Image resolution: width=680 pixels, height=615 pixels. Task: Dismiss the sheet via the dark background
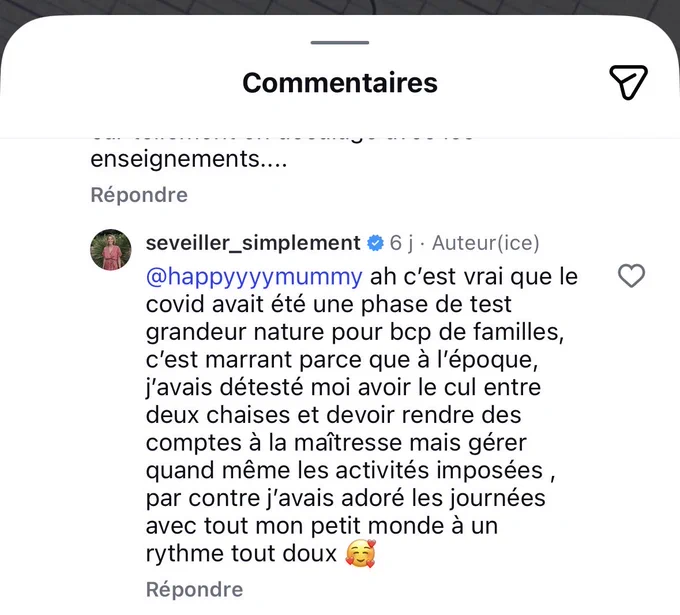pos(340,6)
